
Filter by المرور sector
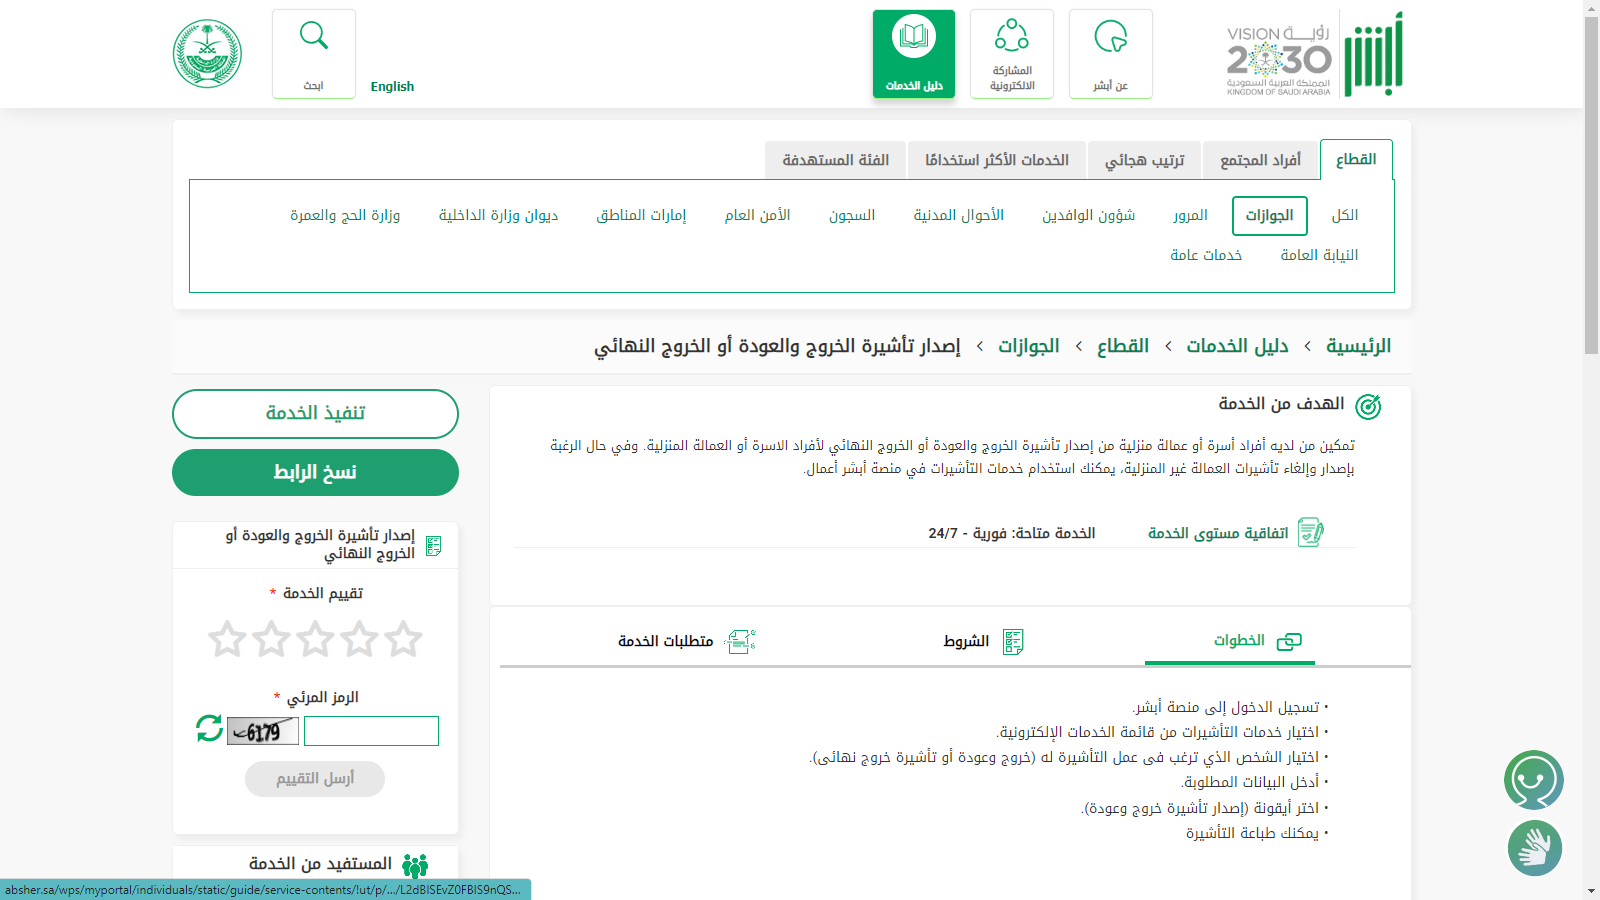click(1190, 215)
